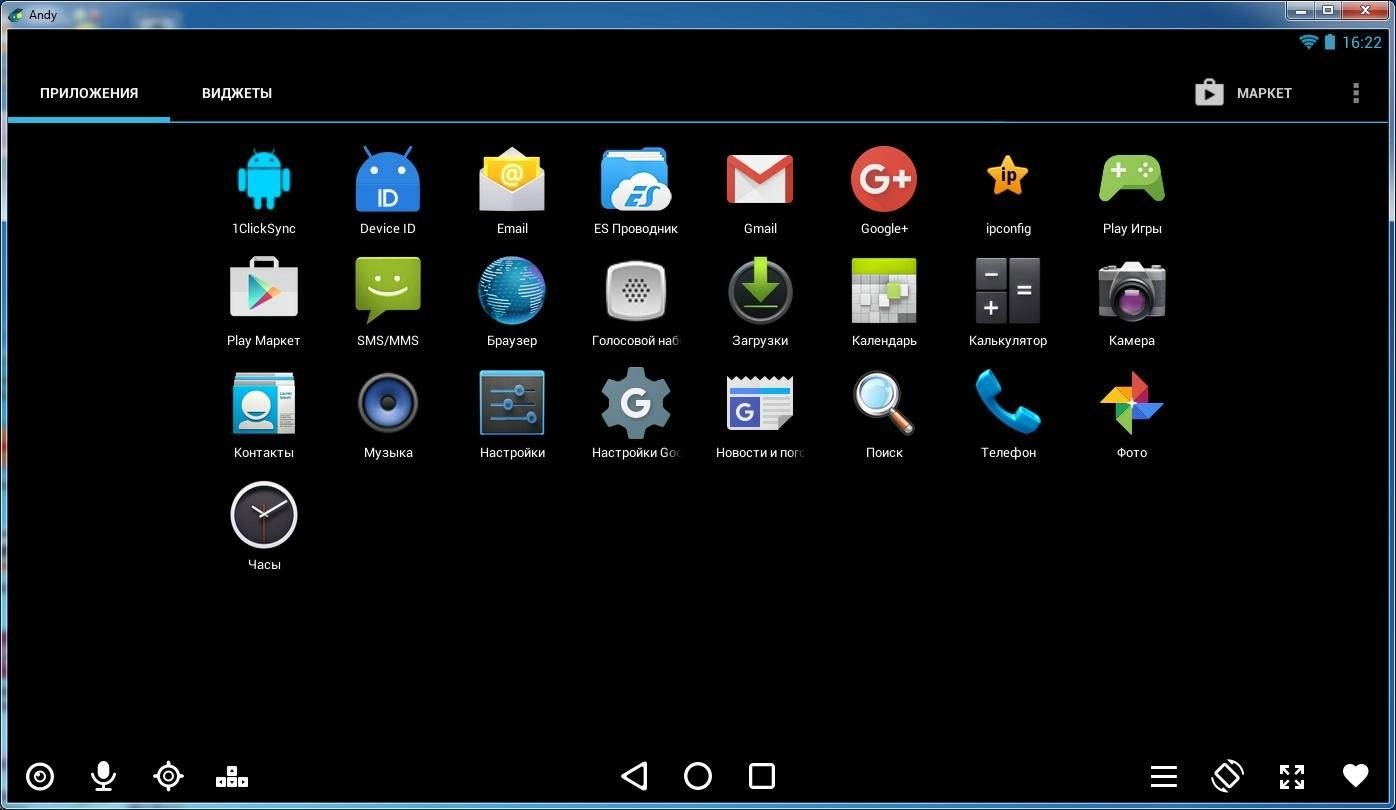Click the heart icon in Andy toolbar
This screenshot has width=1396, height=810.
(x=1355, y=776)
